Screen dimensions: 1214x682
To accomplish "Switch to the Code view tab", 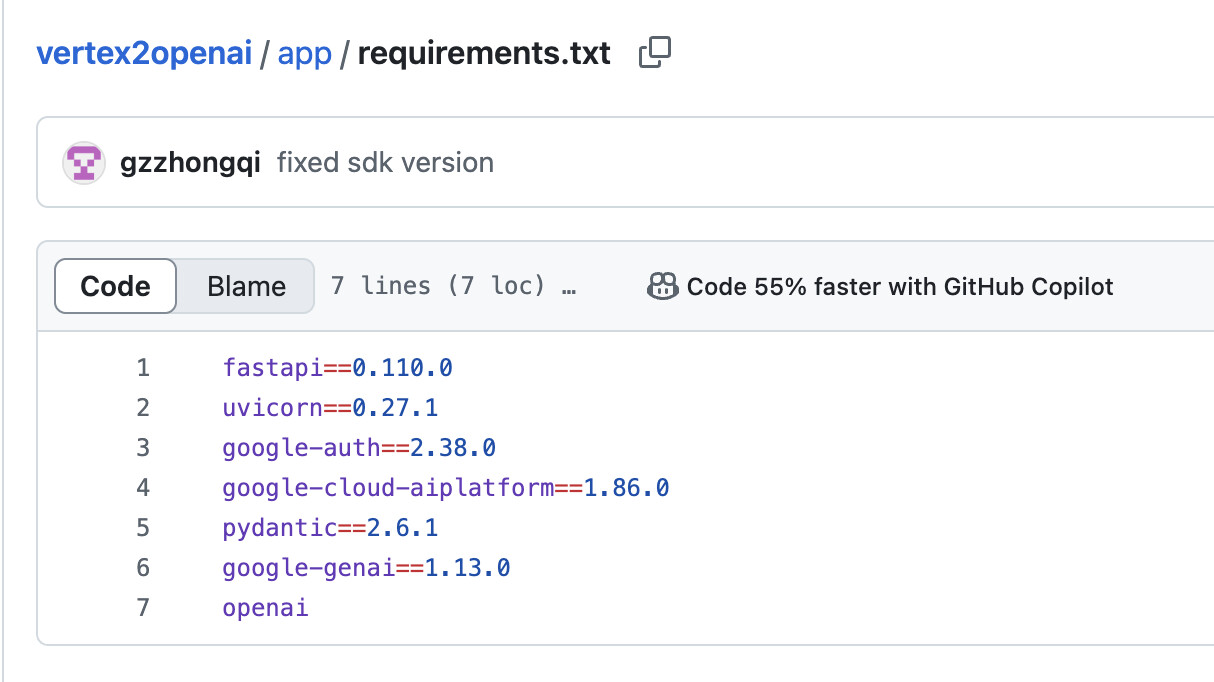I will tap(115, 287).
